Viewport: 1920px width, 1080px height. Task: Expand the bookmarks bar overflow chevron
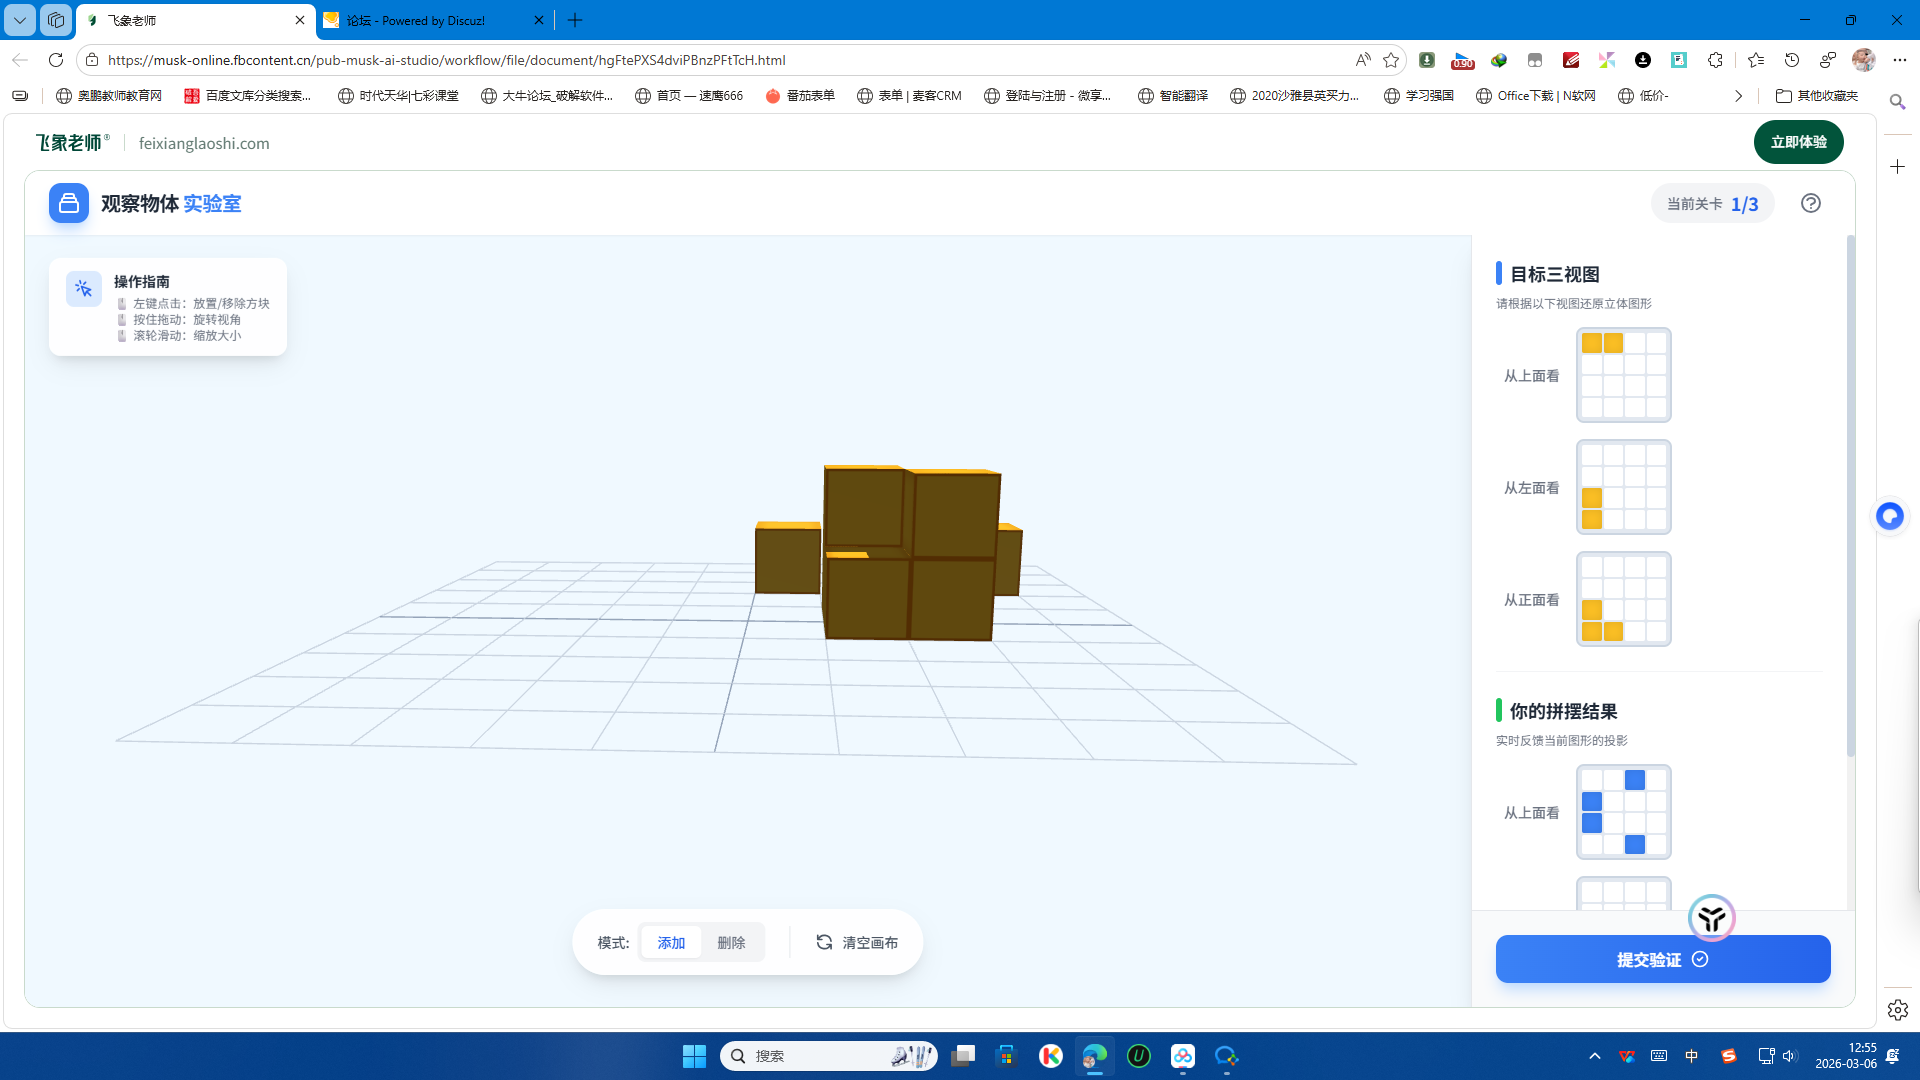tap(1738, 96)
